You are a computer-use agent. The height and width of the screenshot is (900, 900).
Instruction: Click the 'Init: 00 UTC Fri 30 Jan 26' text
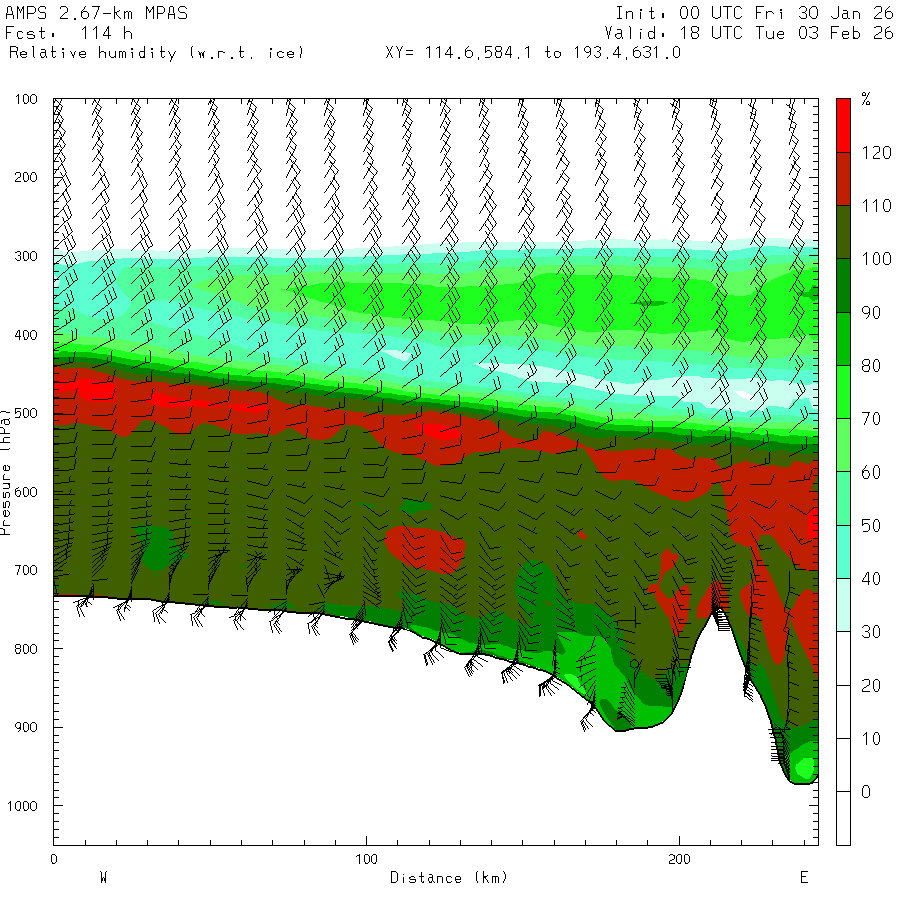tap(755, 13)
